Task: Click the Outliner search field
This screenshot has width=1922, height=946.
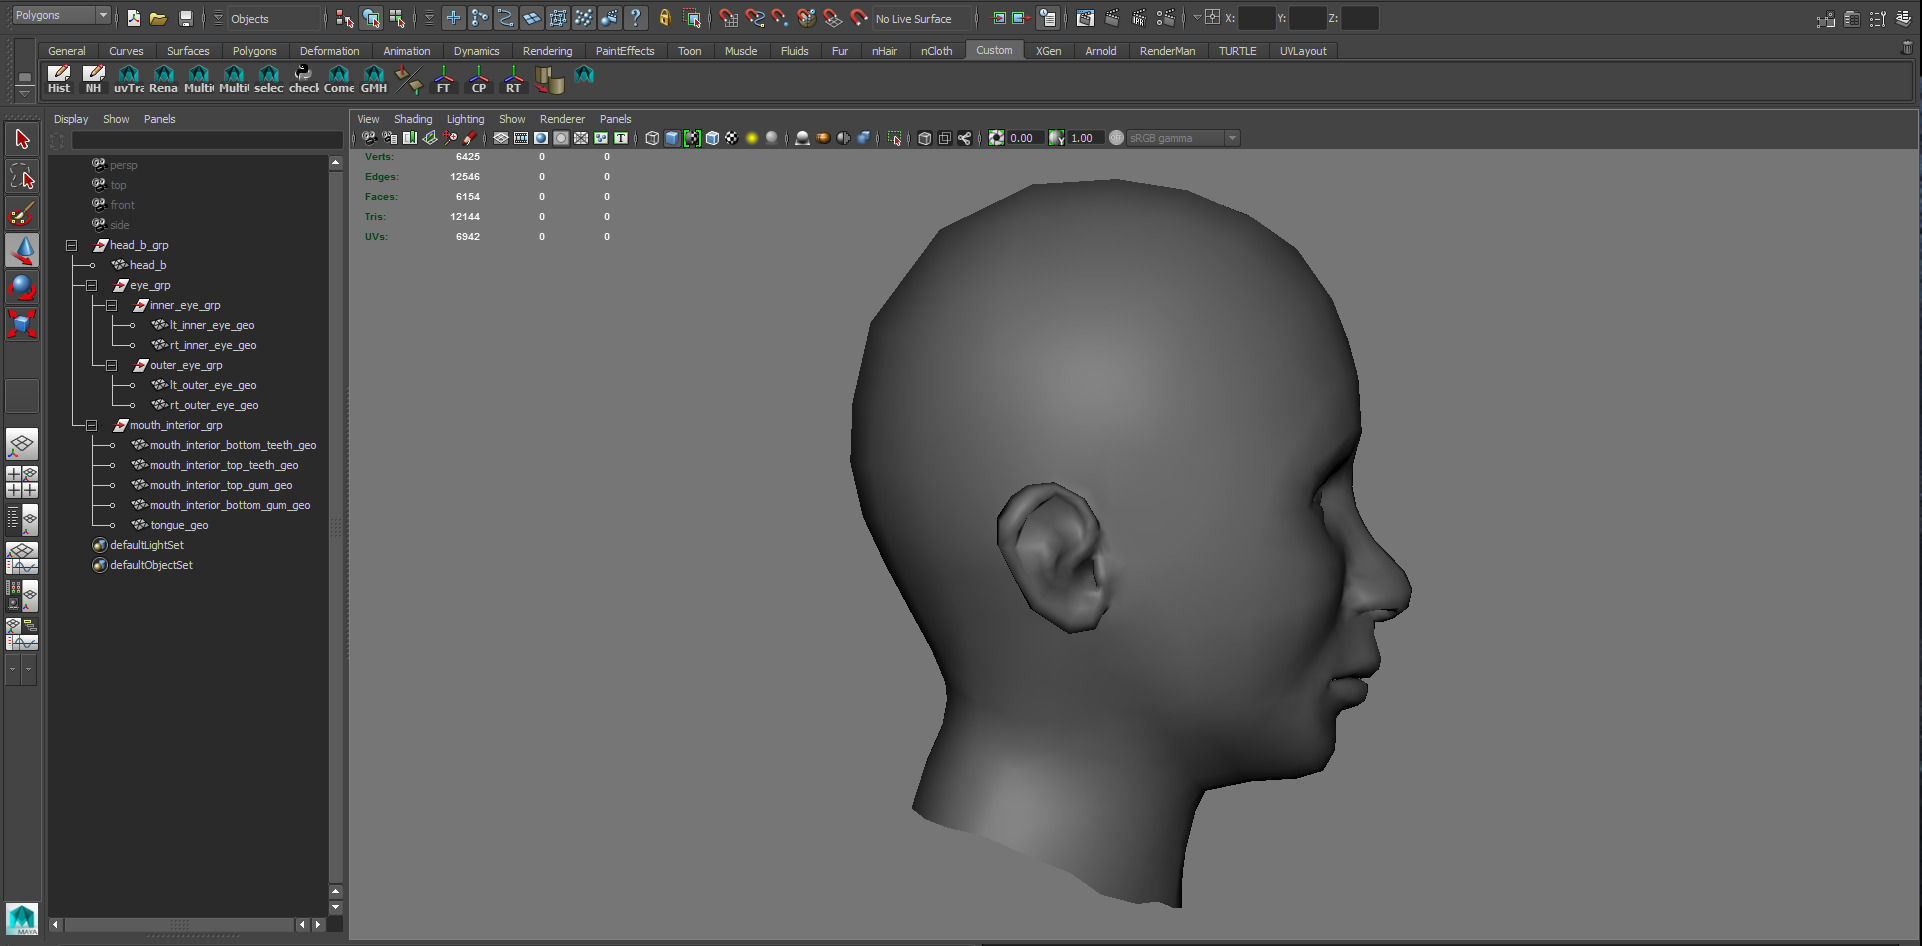Action: (206, 140)
